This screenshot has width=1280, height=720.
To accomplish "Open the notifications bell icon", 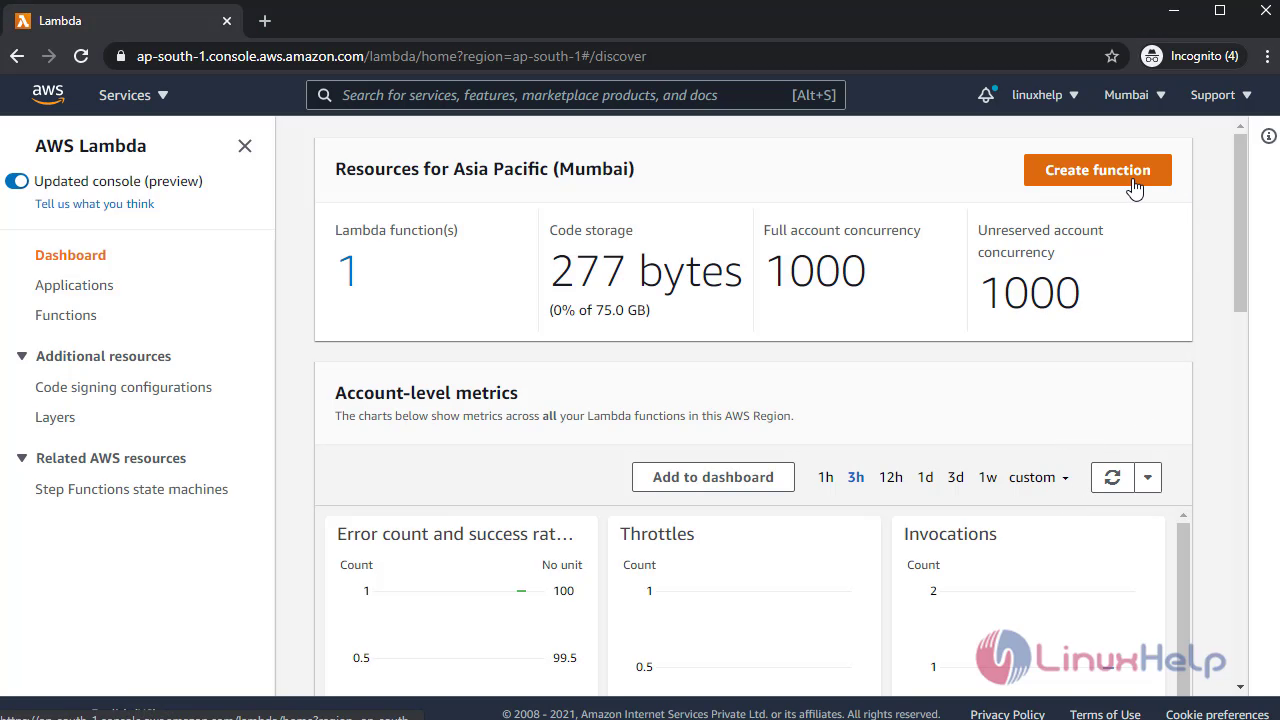I will coord(986,95).
